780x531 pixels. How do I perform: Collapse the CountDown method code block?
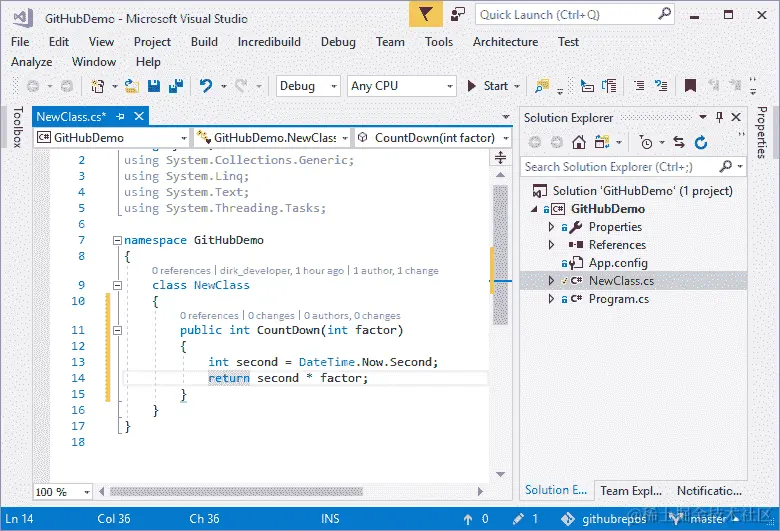click(117, 330)
